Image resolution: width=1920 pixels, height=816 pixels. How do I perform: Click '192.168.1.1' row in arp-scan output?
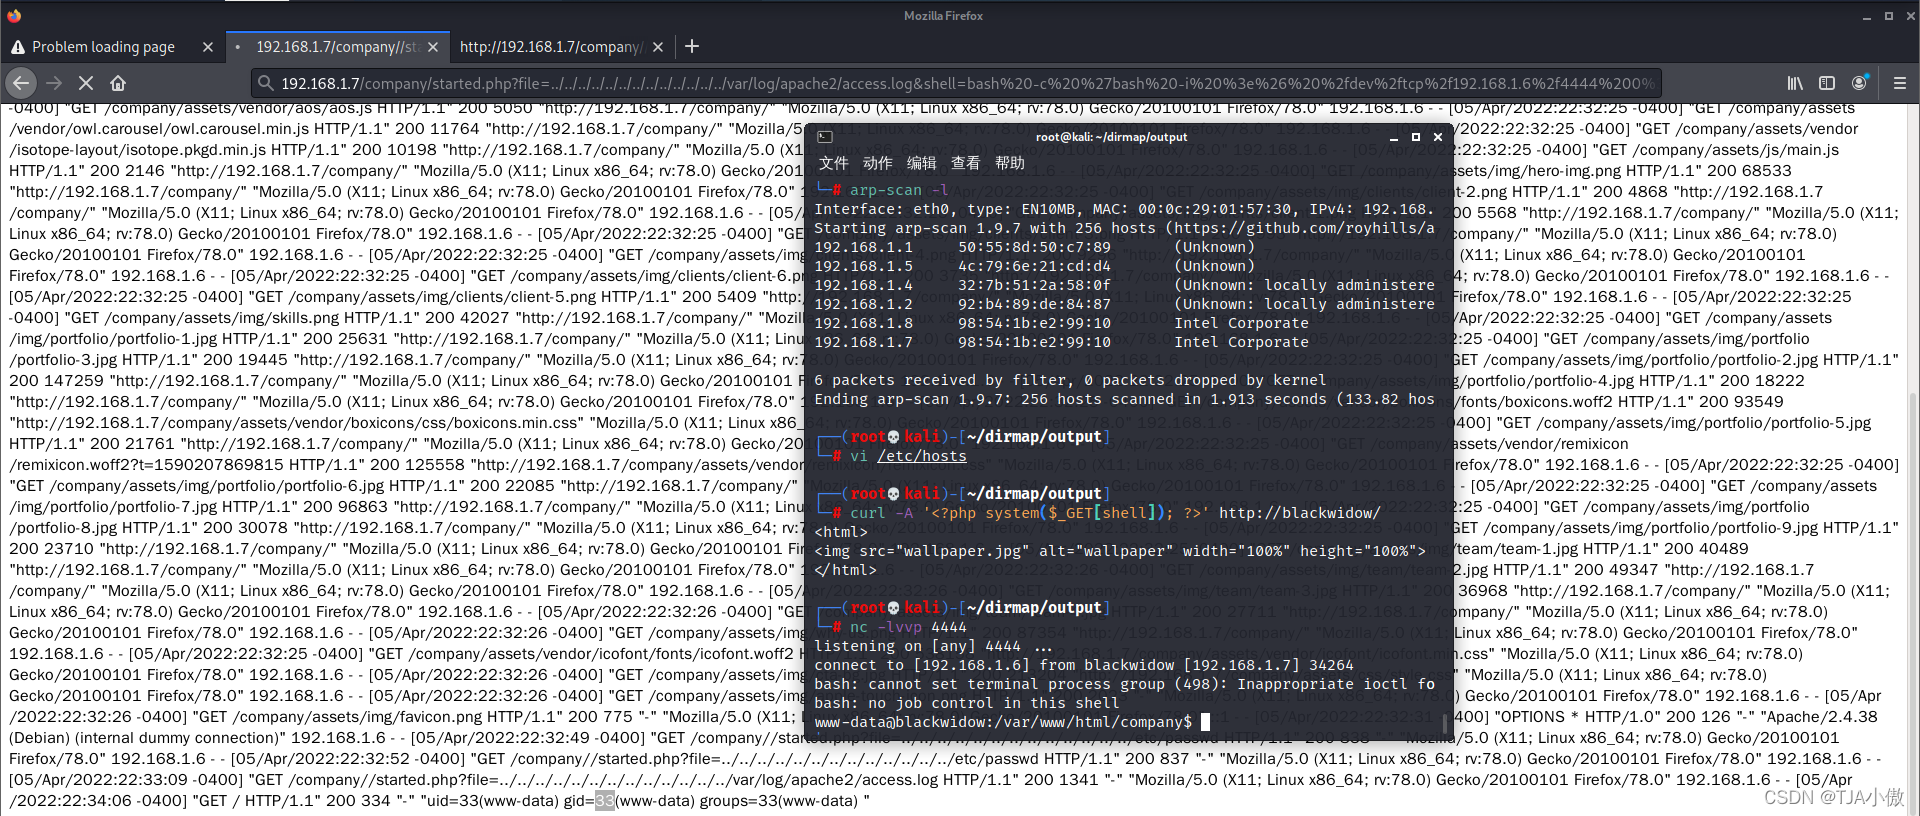[1034, 247]
